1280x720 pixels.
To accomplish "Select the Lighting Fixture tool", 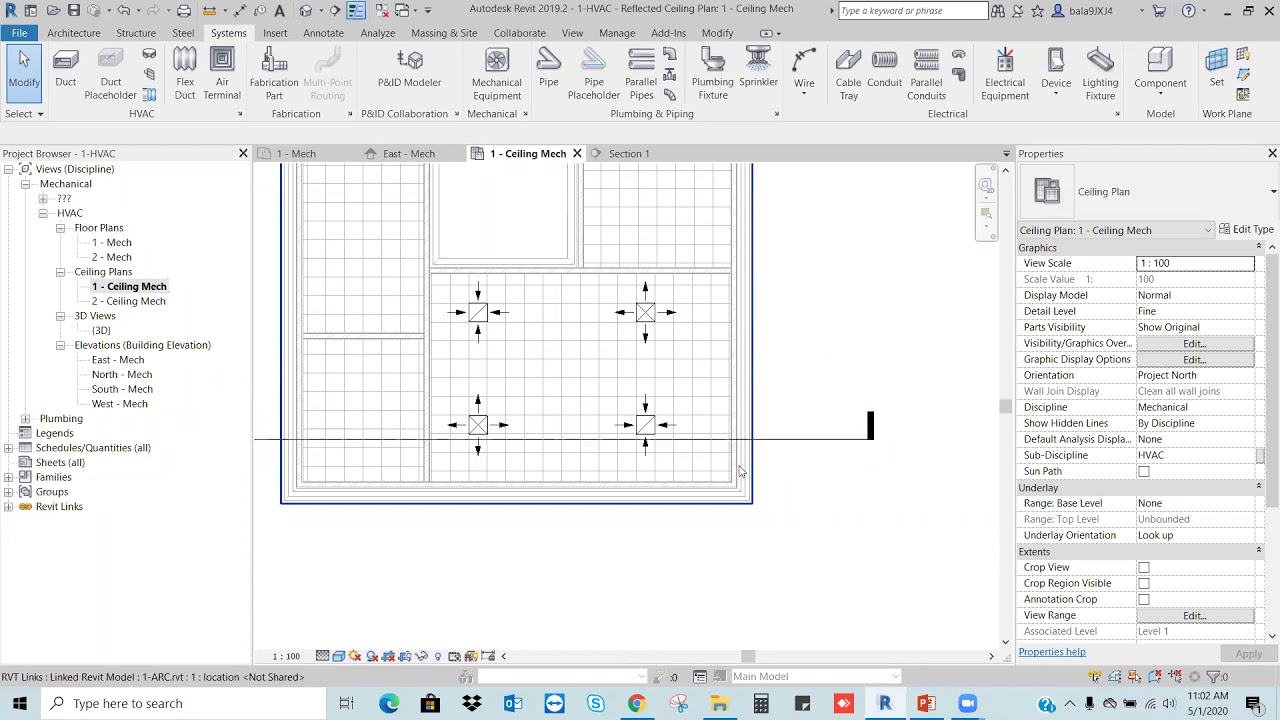I will [1100, 75].
